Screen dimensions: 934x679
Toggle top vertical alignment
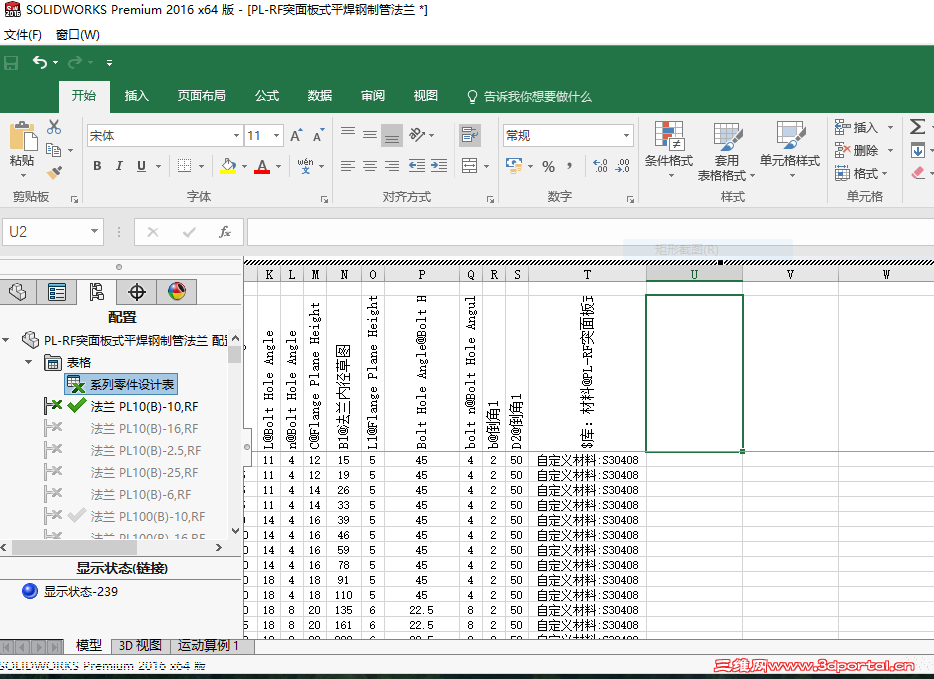[348, 133]
